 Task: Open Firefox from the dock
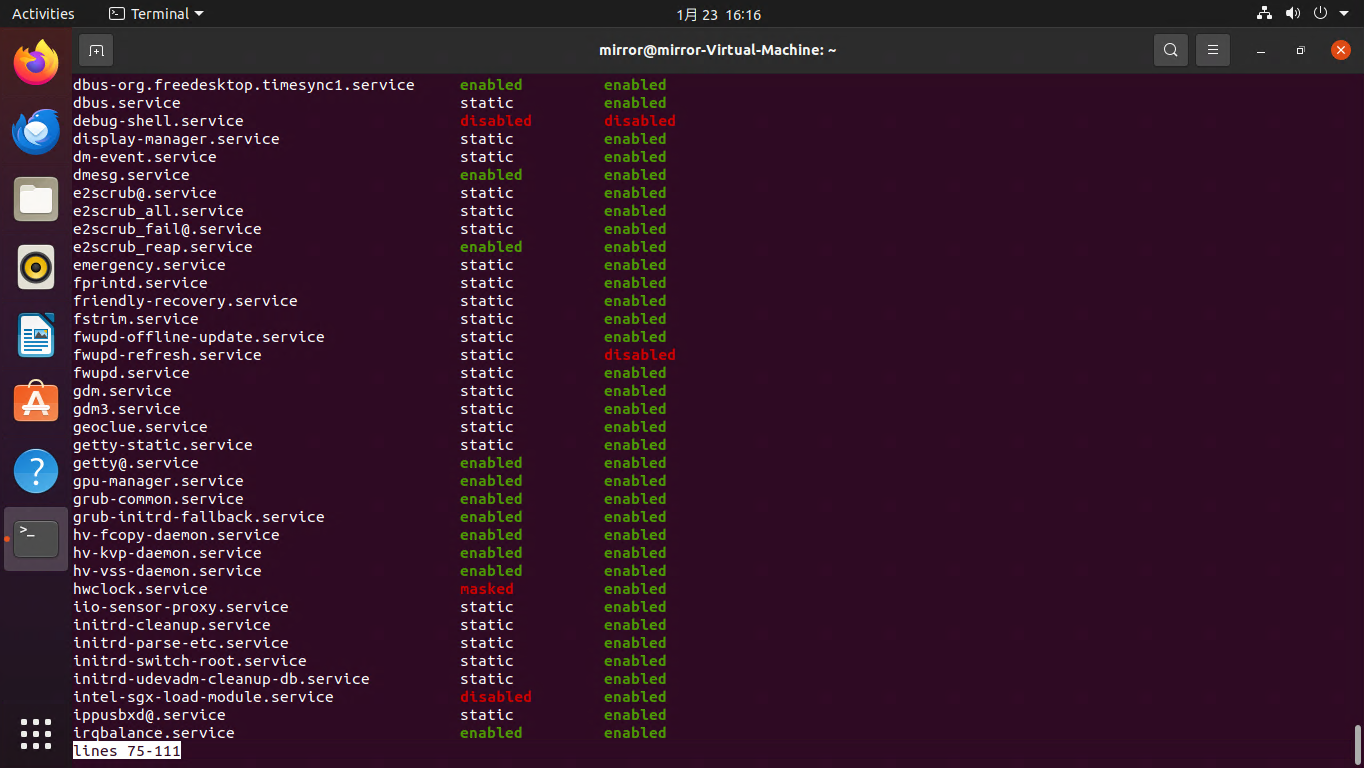pos(36,63)
